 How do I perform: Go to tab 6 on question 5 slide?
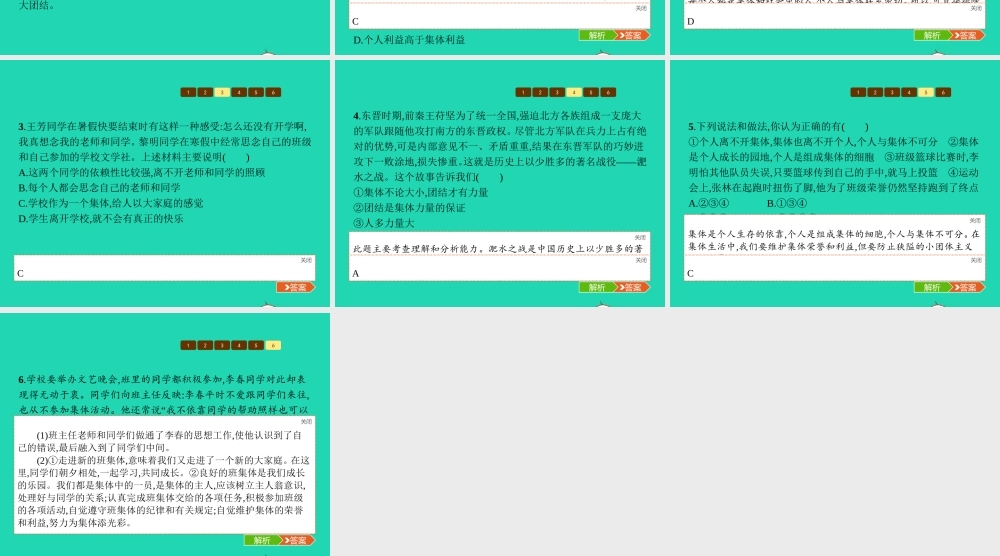point(943,92)
